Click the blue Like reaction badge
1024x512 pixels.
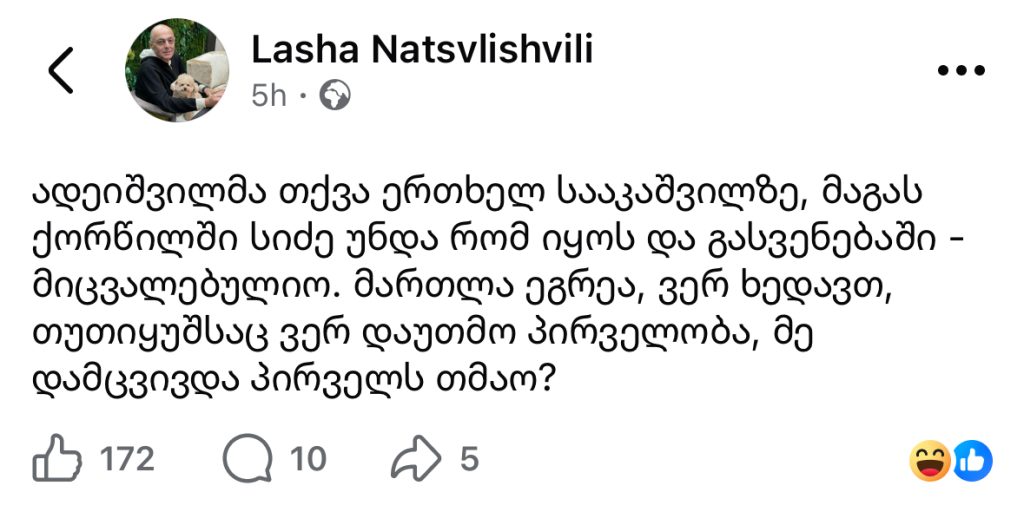click(x=971, y=460)
